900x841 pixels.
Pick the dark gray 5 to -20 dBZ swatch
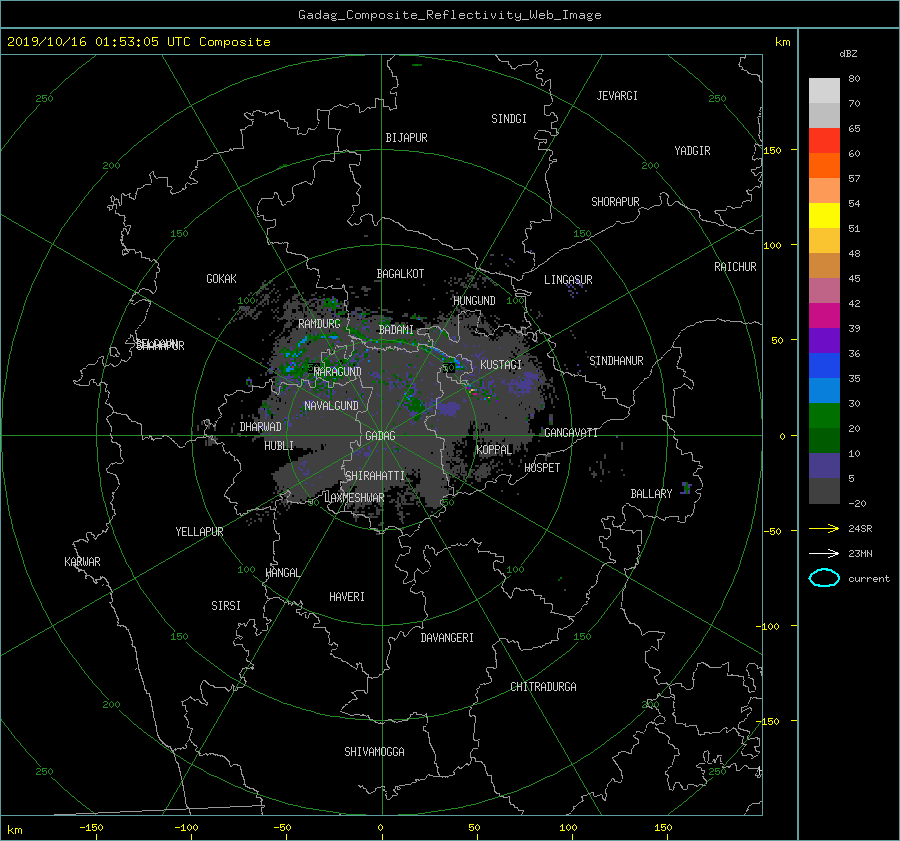pyautogui.click(x=824, y=490)
